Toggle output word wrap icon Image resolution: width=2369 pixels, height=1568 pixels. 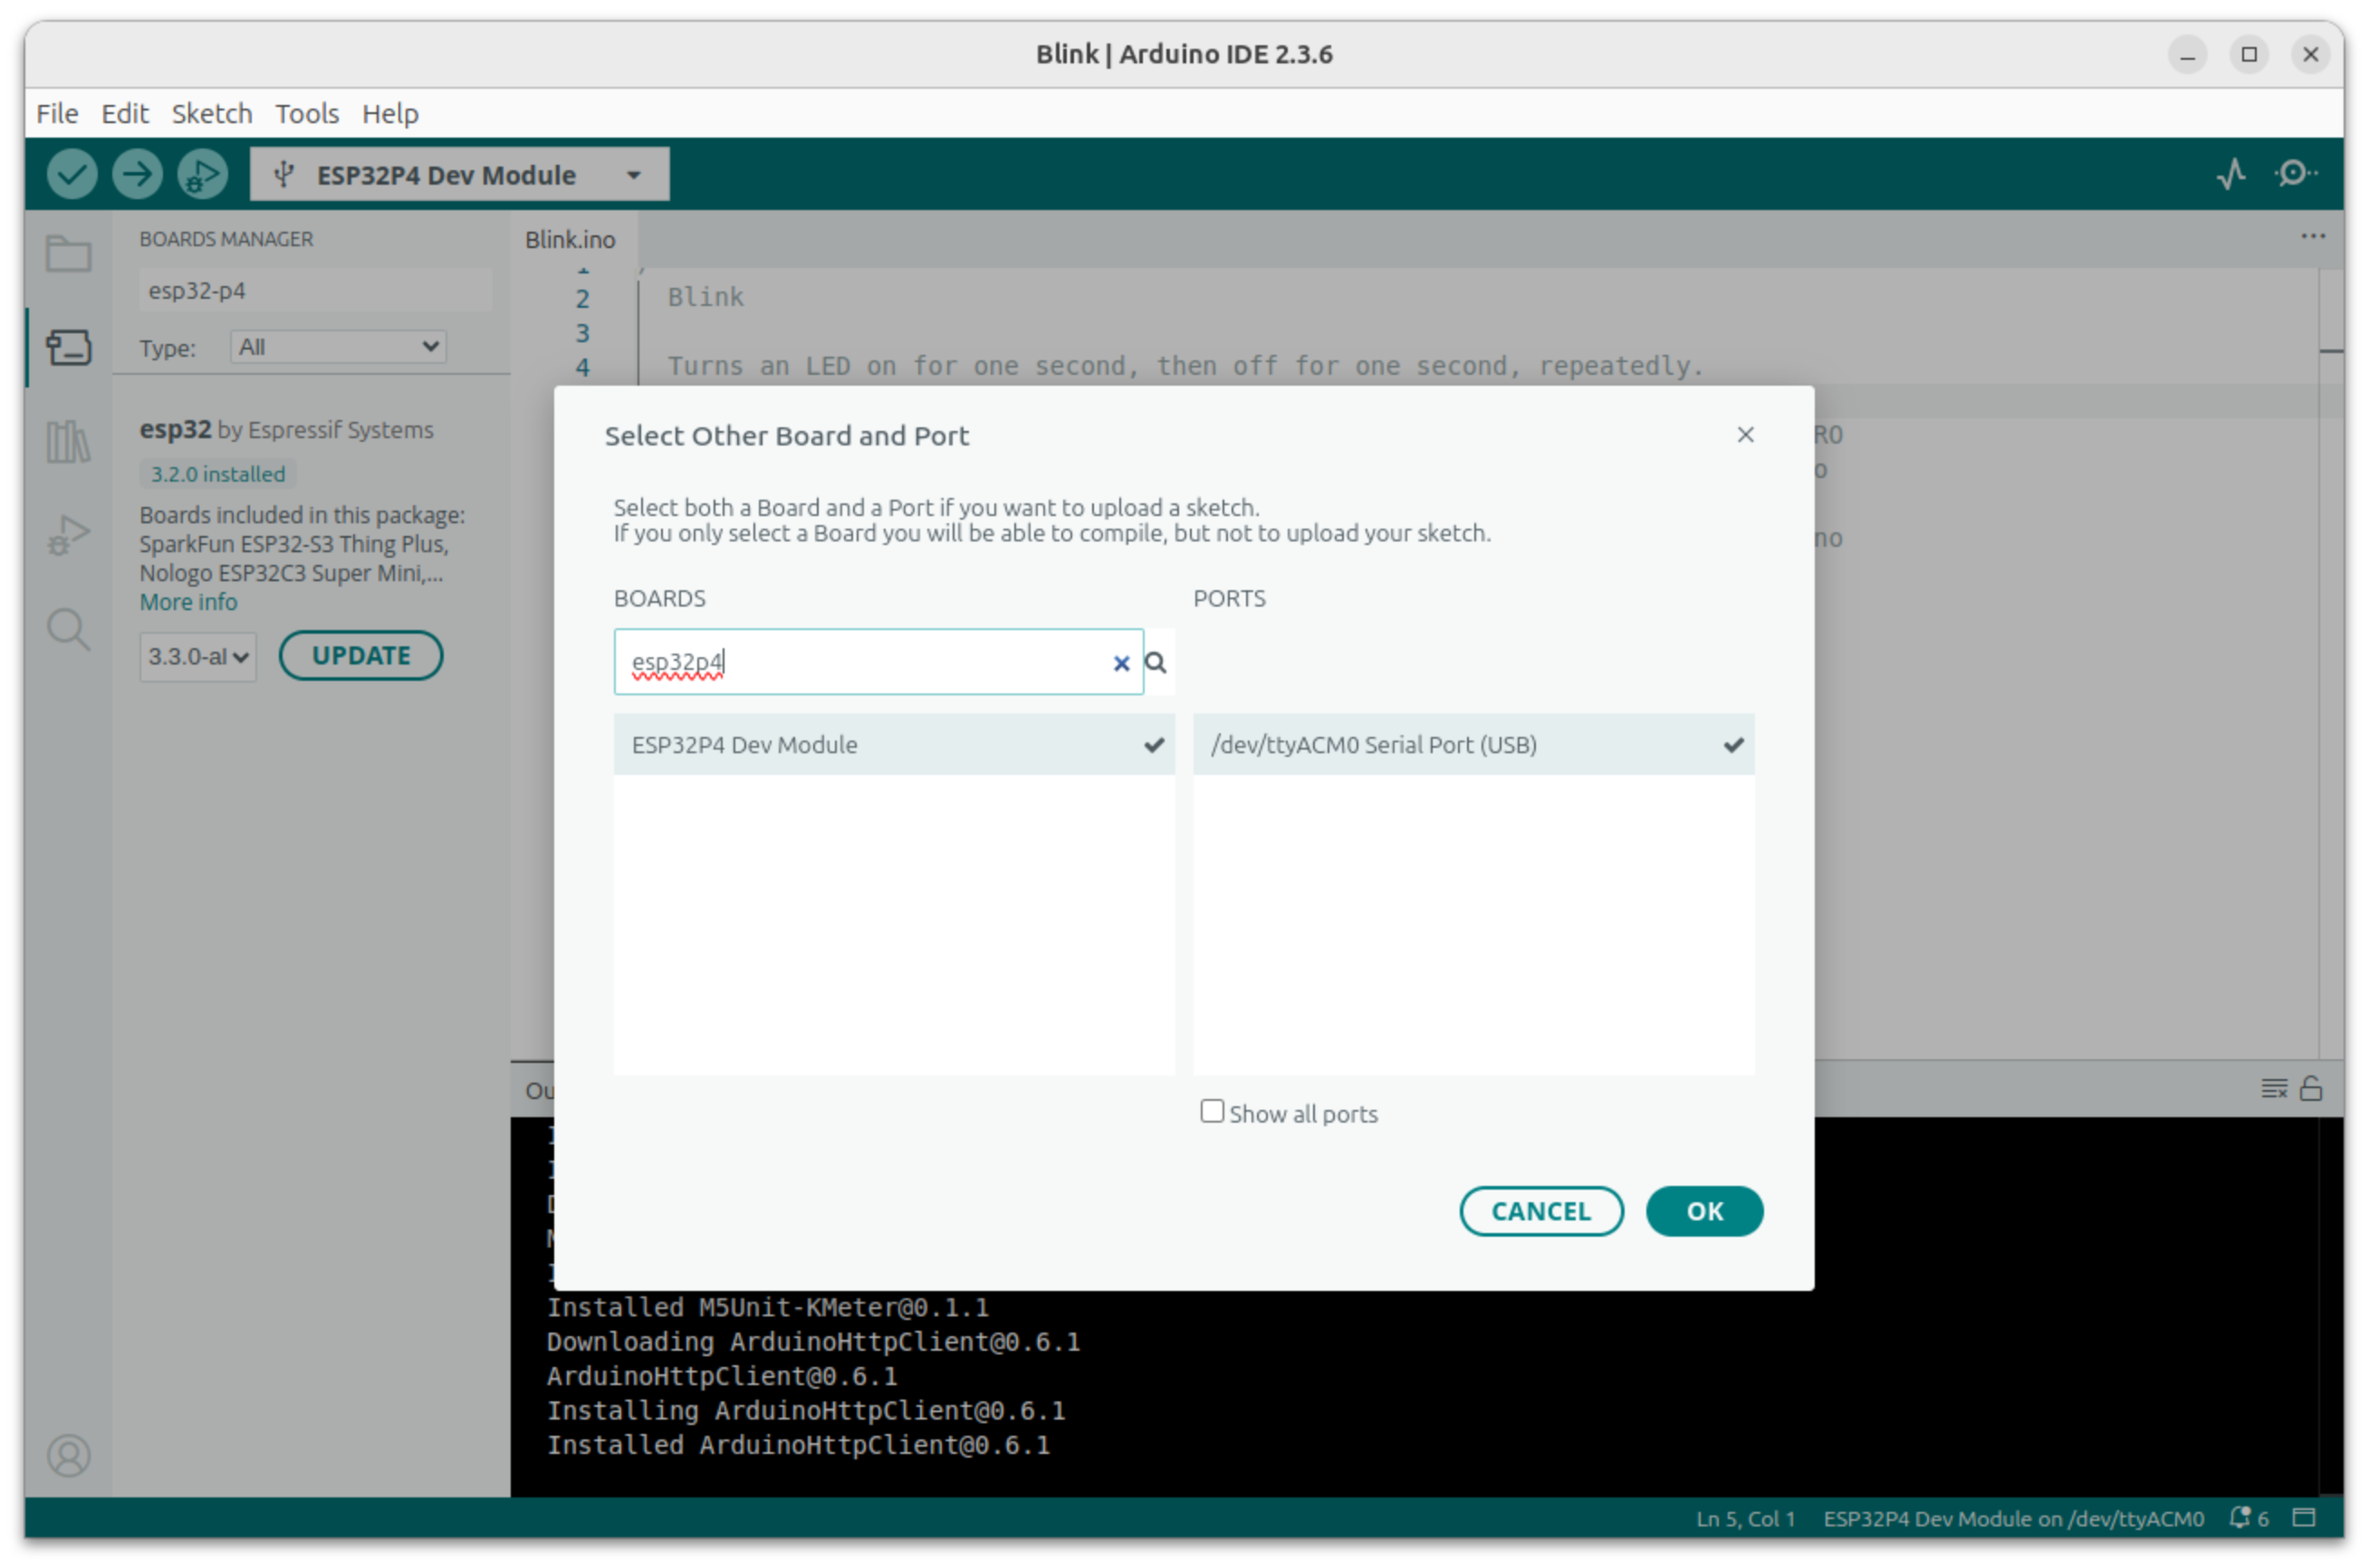2273,1088
